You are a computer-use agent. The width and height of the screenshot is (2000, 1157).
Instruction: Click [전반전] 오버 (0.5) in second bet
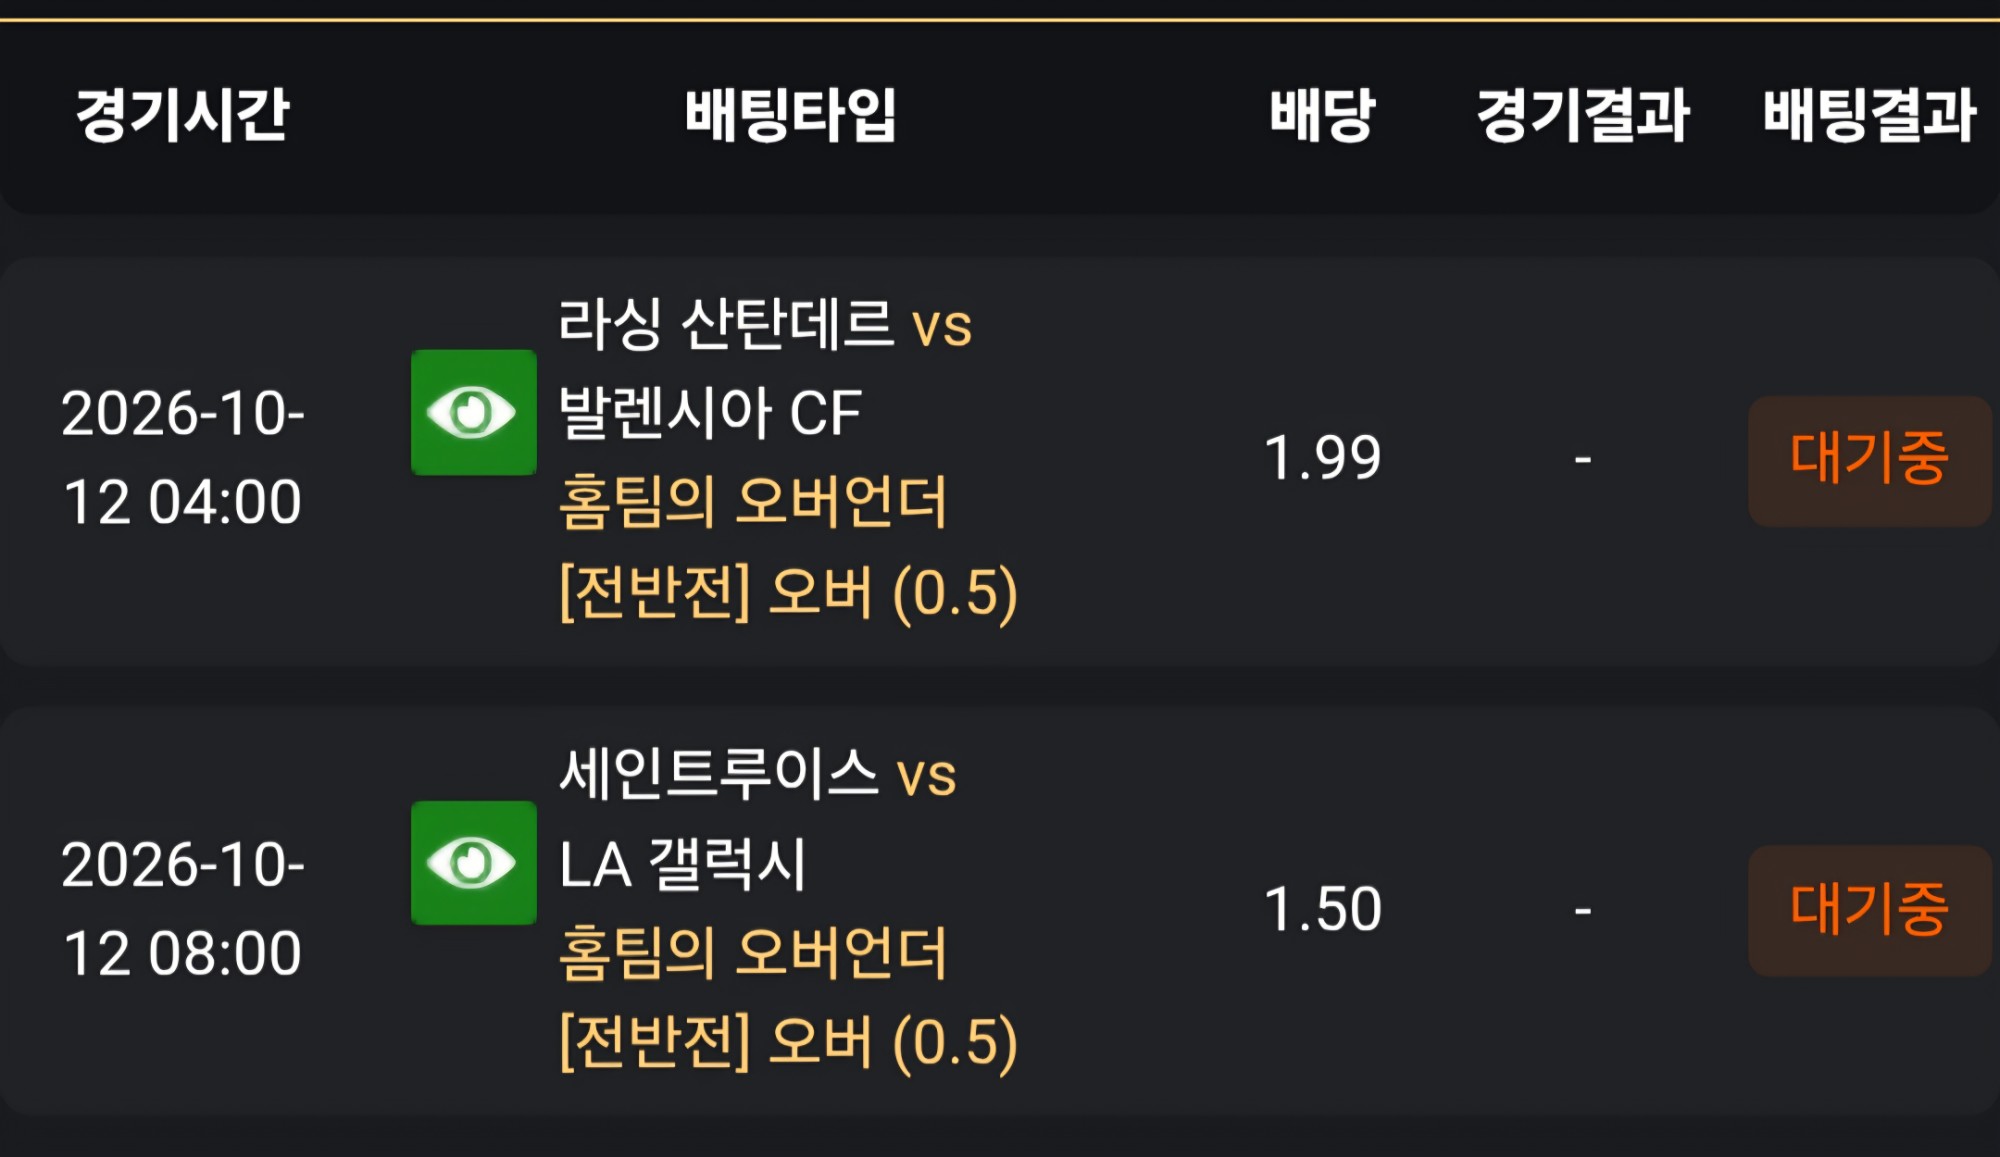(x=788, y=1042)
